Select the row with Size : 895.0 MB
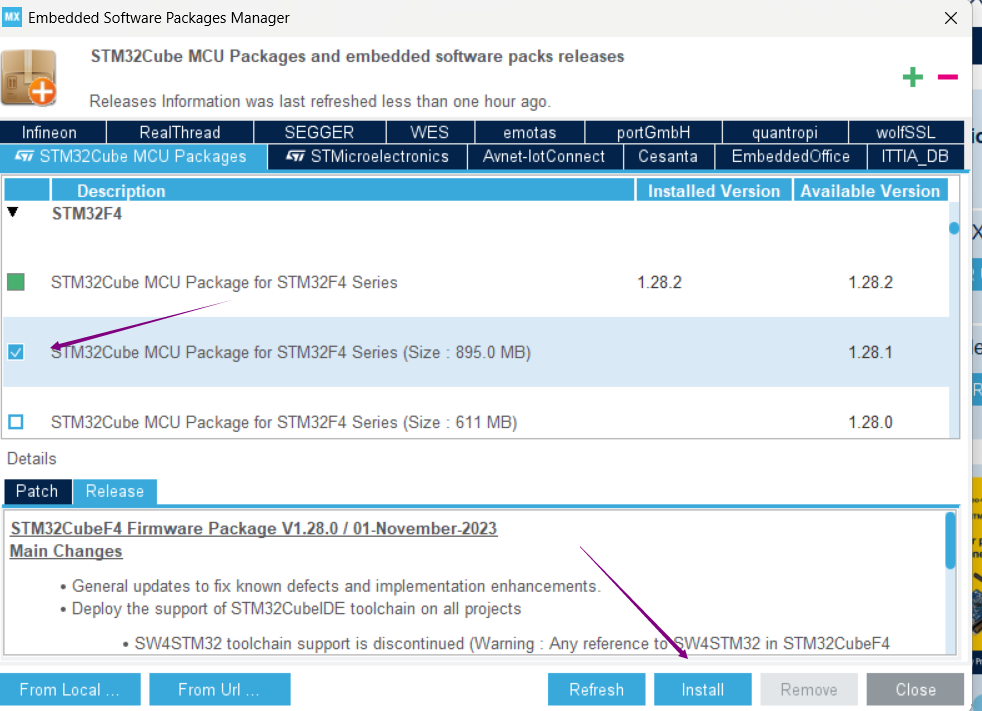 pyautogui.click(x=477, y=352)
